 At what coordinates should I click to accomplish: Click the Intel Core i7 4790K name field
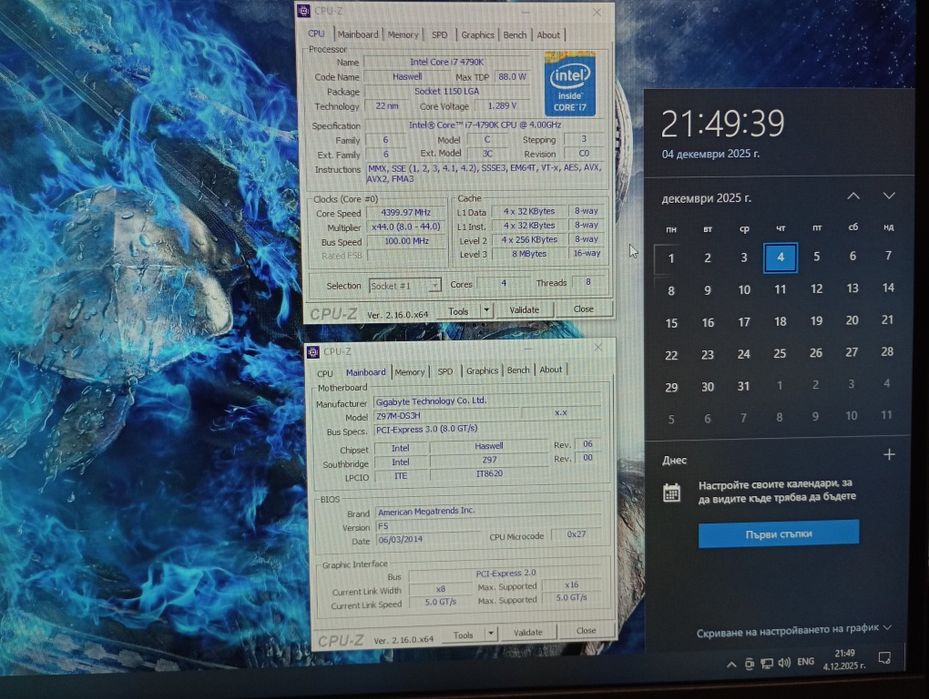(x=447, y=62)
